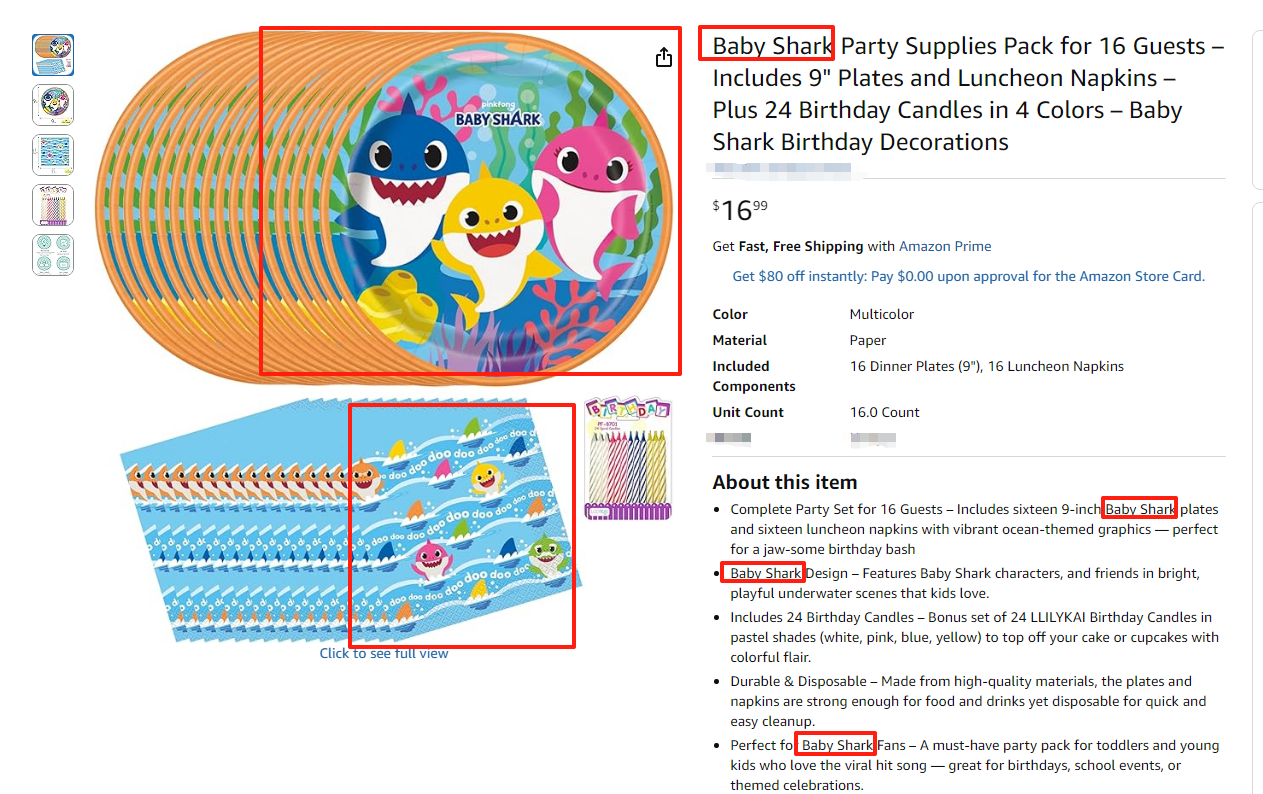Screen dimensions: 1263x794
Task: Select the first thumbnail showing full party pack
Action: pyautogui.click(x=53, y=55)
